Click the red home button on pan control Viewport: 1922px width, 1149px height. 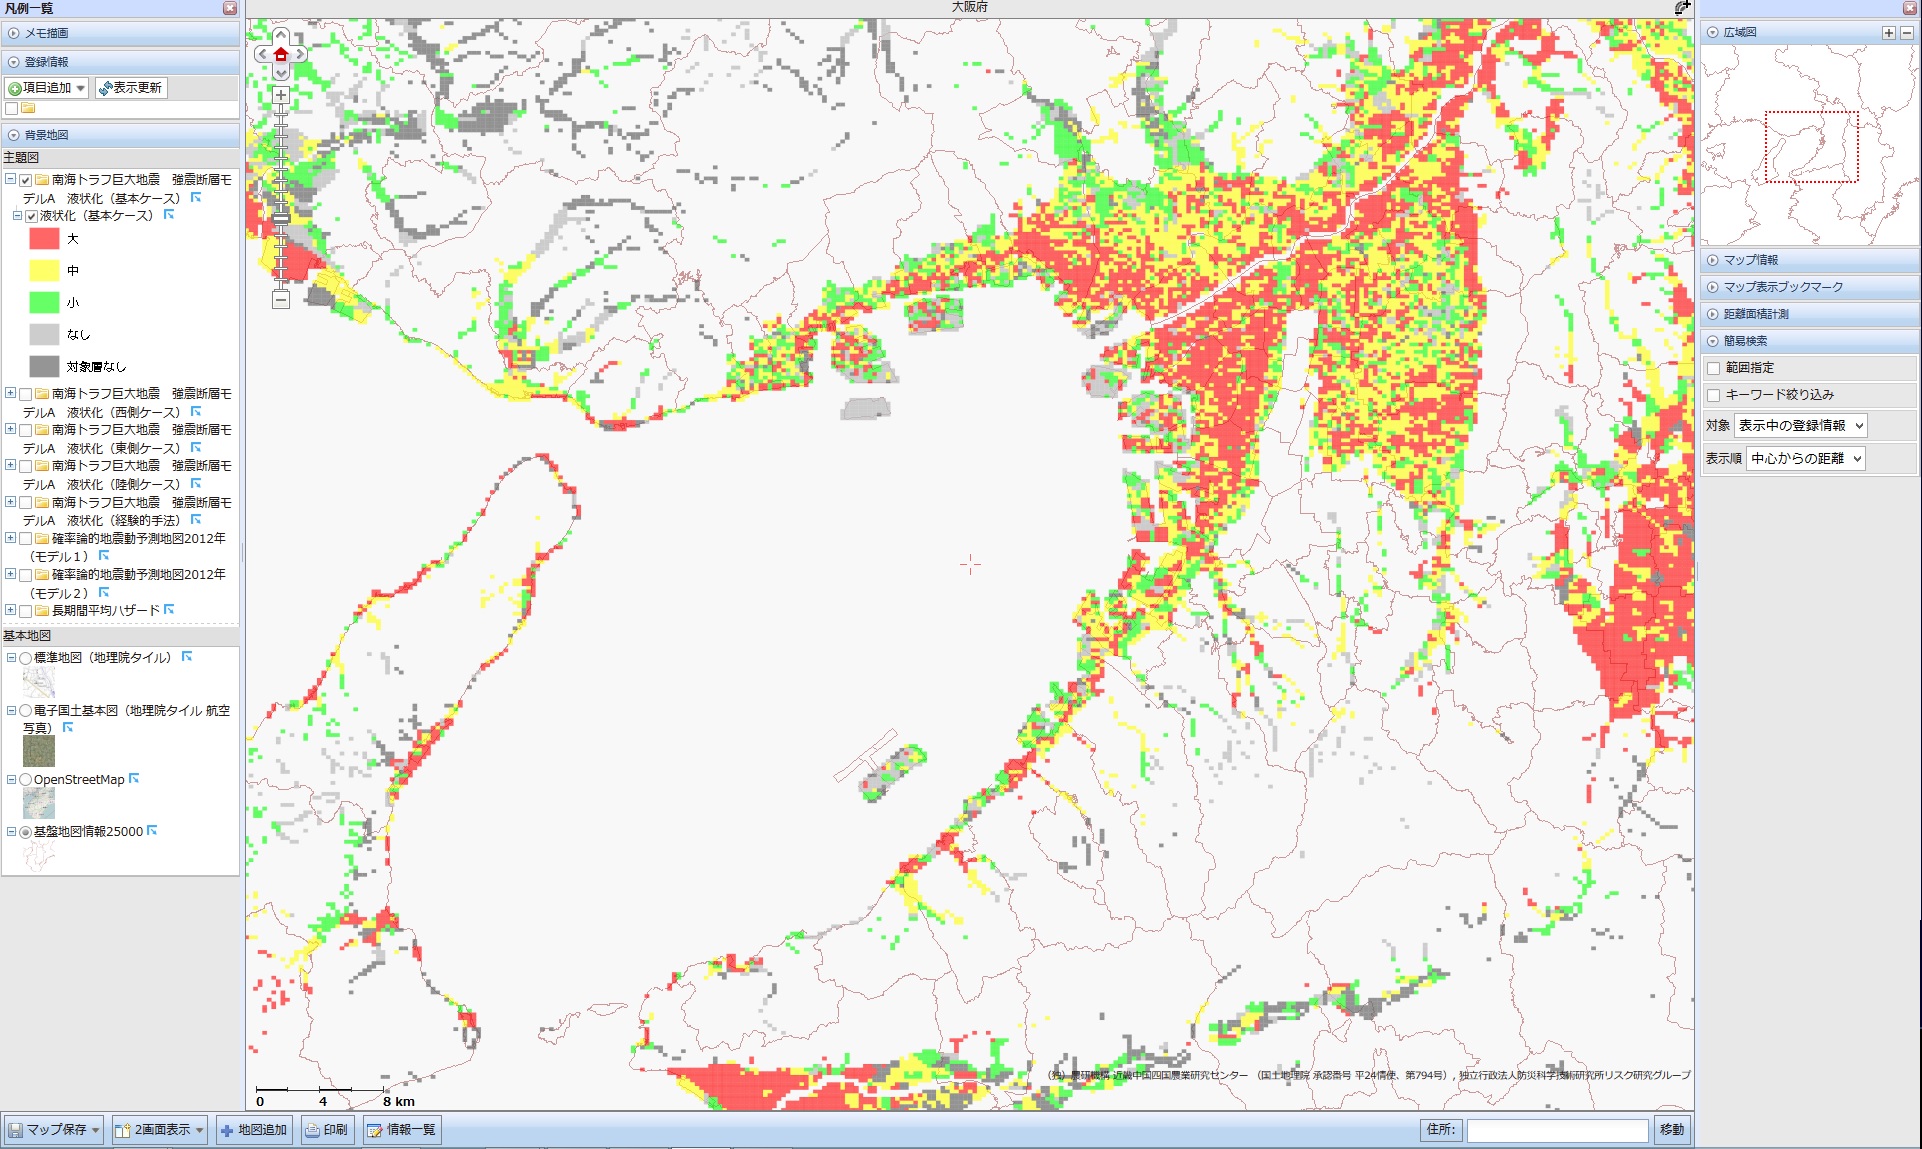pos(281,54)
